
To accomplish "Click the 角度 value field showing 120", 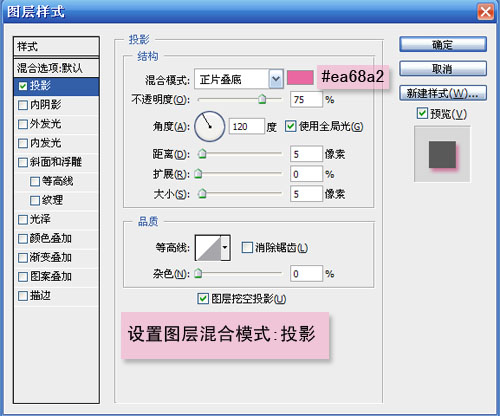I will click(246, 126).
